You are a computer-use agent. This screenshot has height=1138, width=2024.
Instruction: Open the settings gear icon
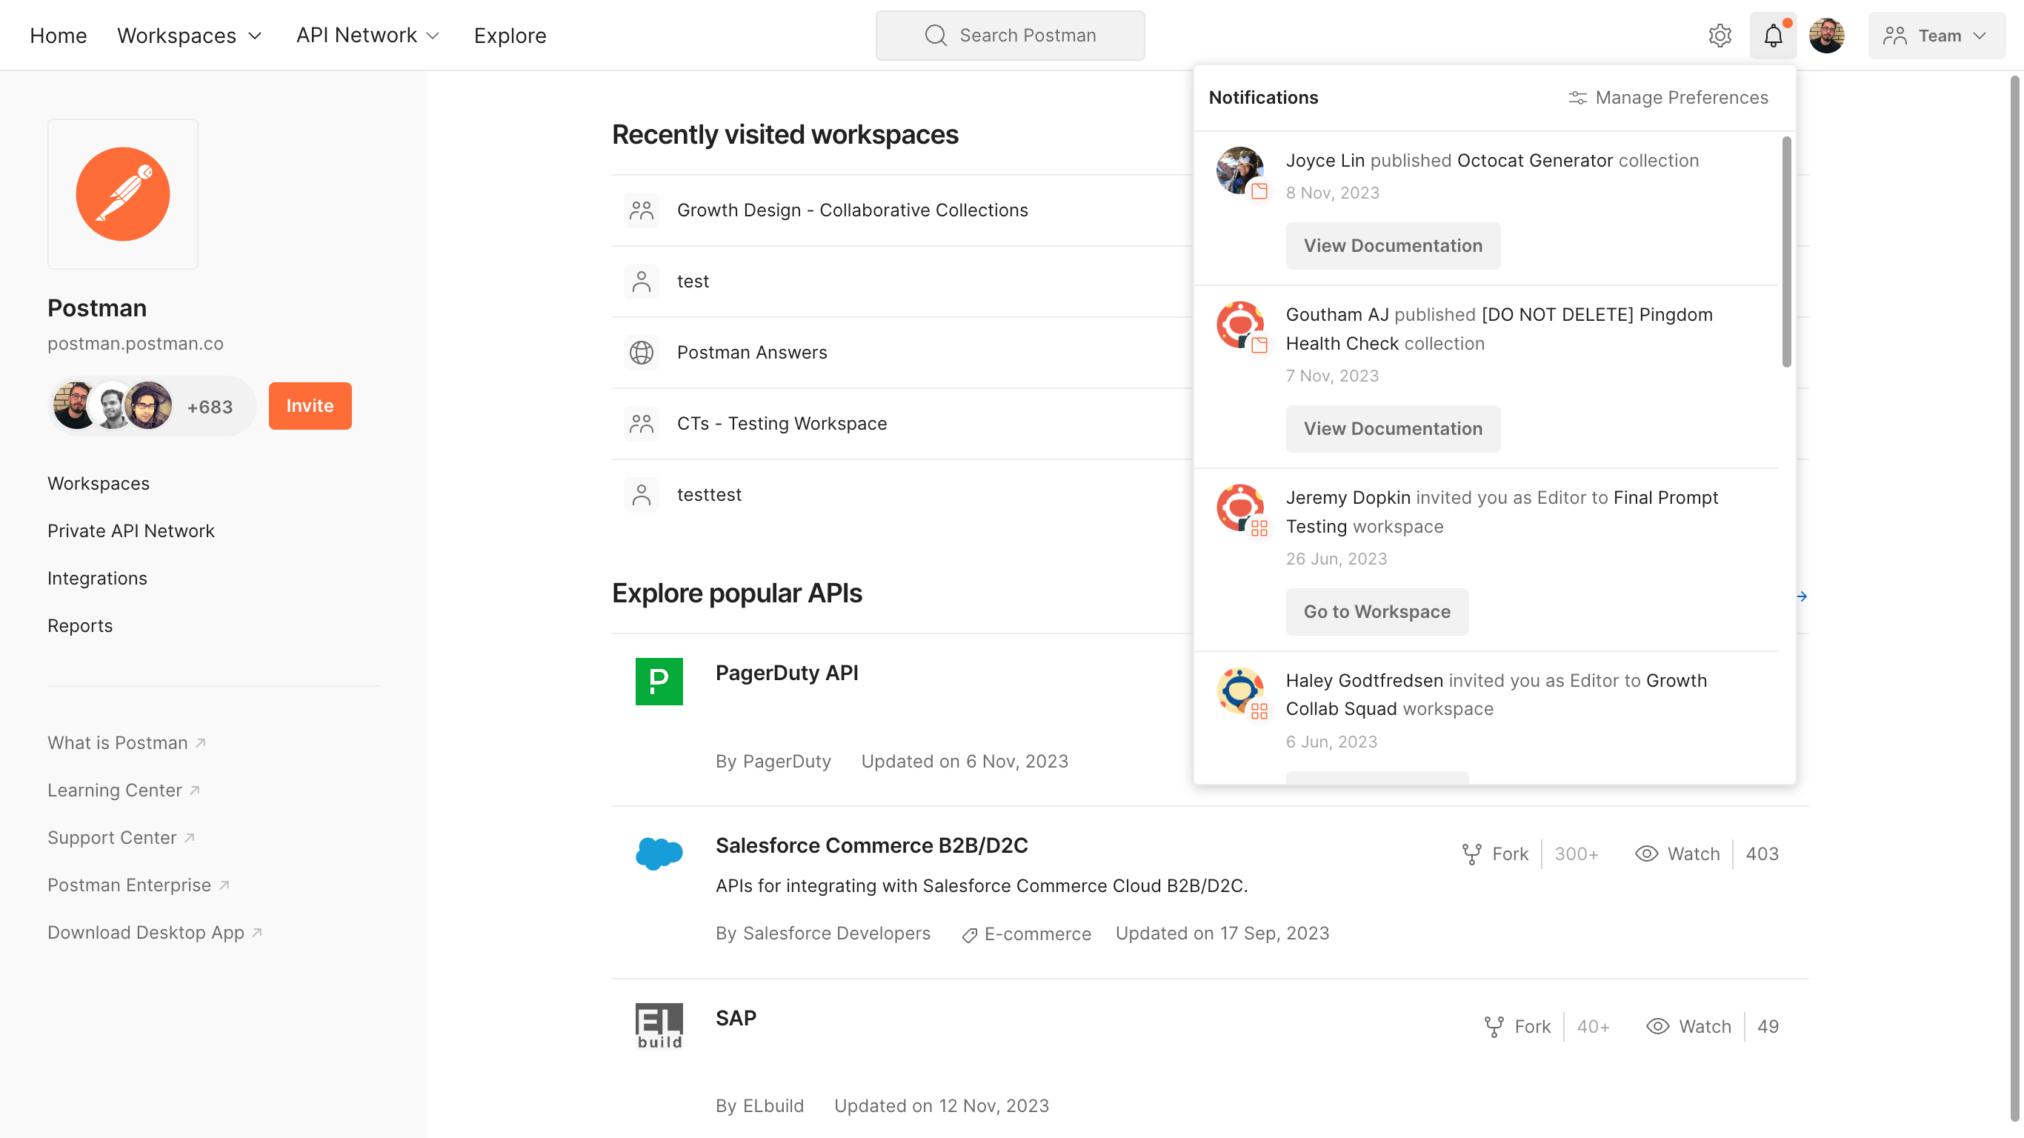click(1719, 36)
